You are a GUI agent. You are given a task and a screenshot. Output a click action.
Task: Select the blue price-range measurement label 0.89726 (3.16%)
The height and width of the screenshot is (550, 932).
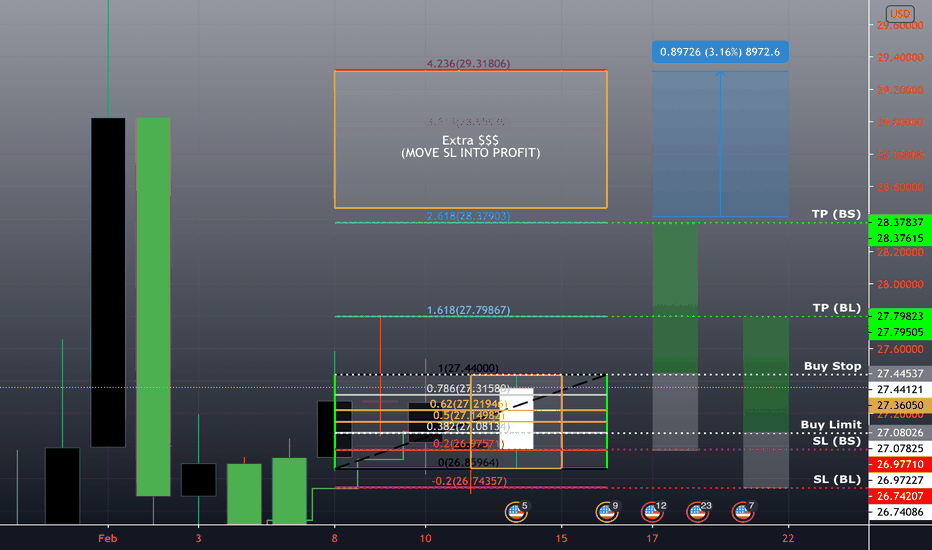720,52
